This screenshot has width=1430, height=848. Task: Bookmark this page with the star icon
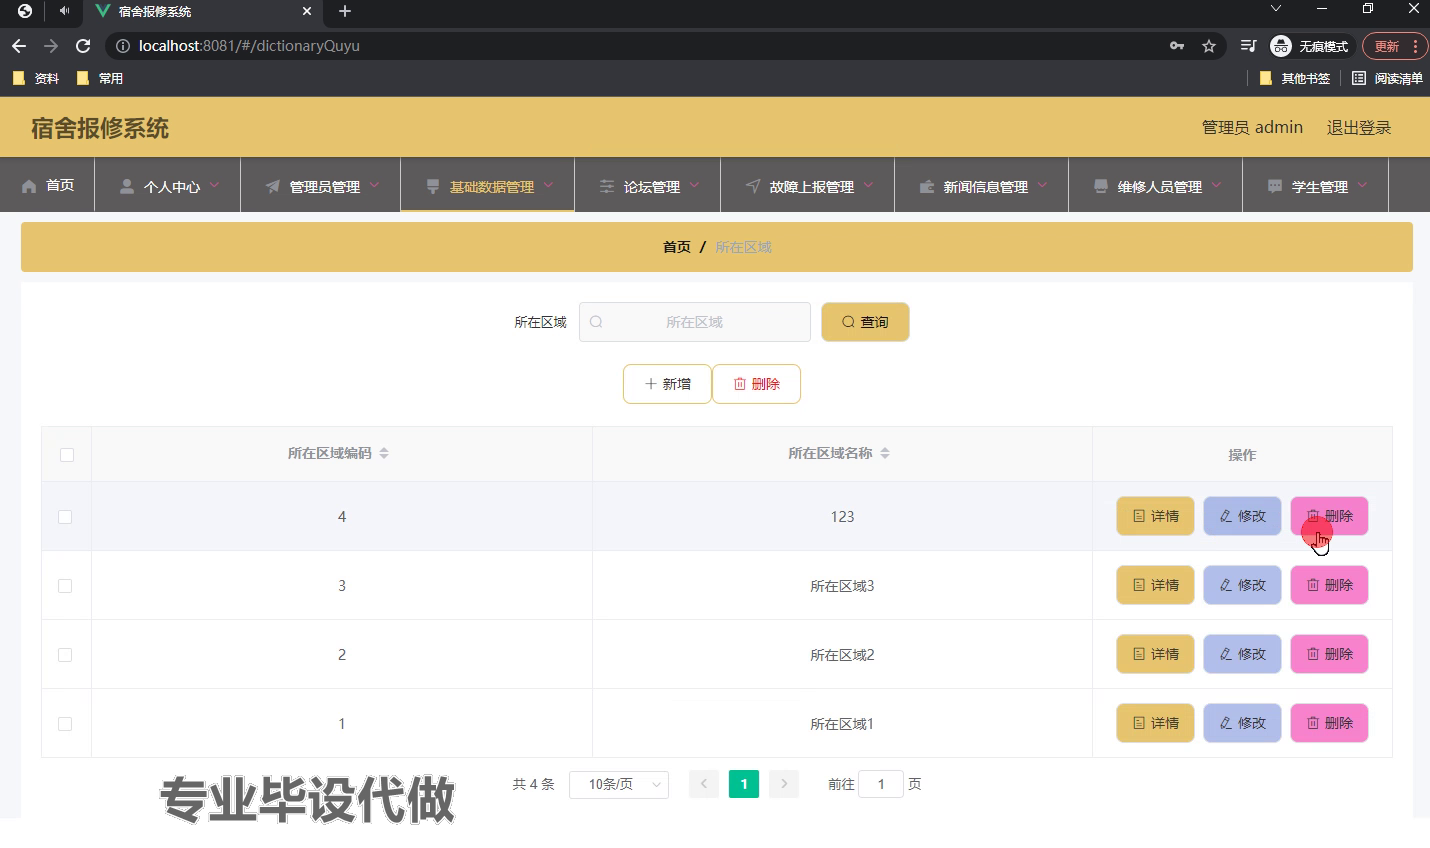click(x=1209, y=46)
